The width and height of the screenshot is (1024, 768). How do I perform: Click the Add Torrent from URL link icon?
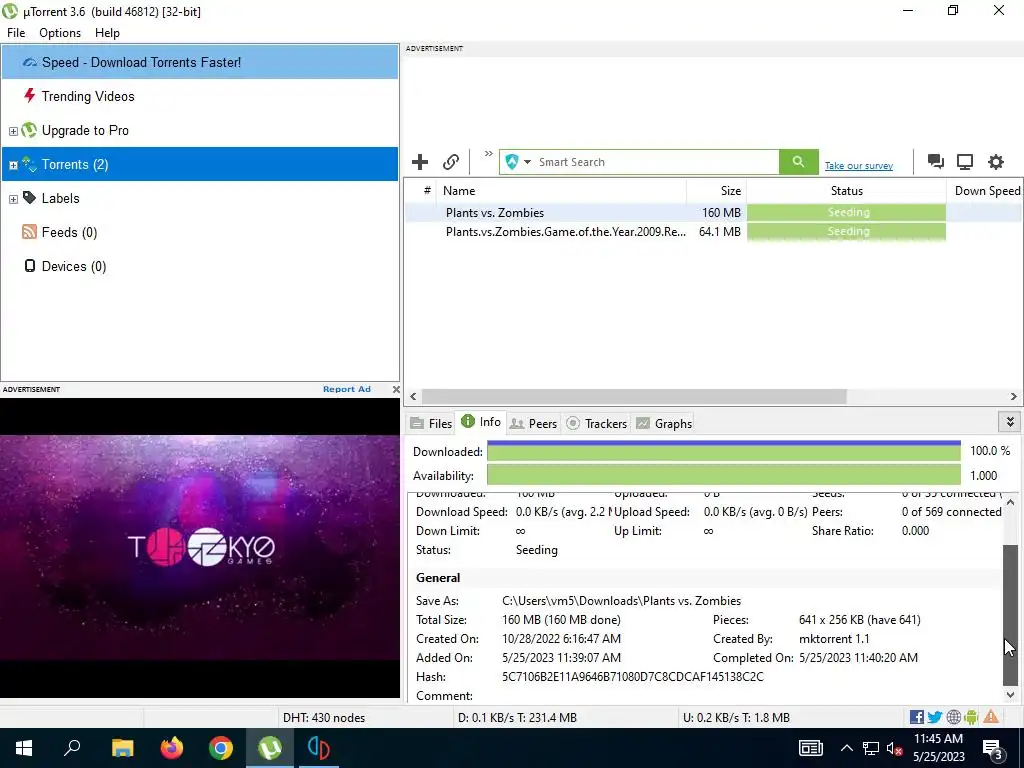coord(451,162)
